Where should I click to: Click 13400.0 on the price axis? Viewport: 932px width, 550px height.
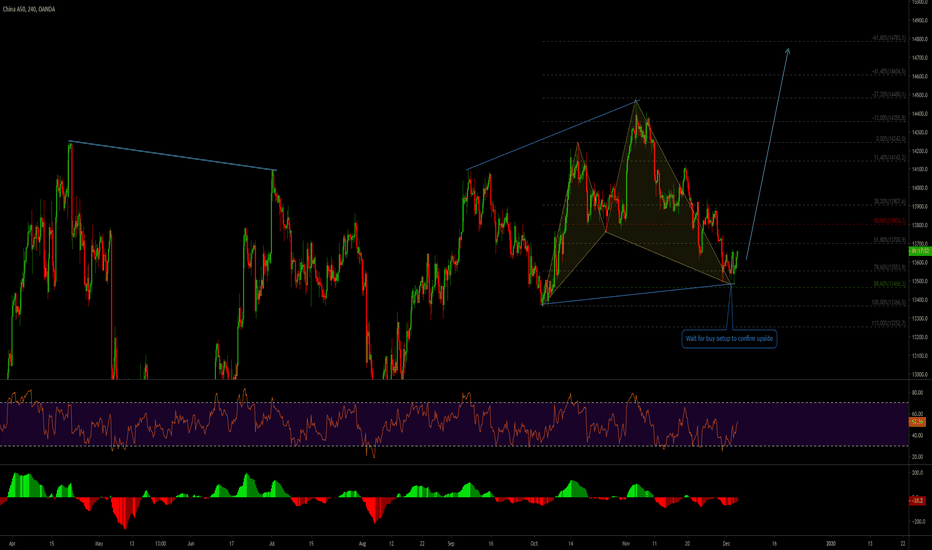pyautogui.click(x=919, y=300)
